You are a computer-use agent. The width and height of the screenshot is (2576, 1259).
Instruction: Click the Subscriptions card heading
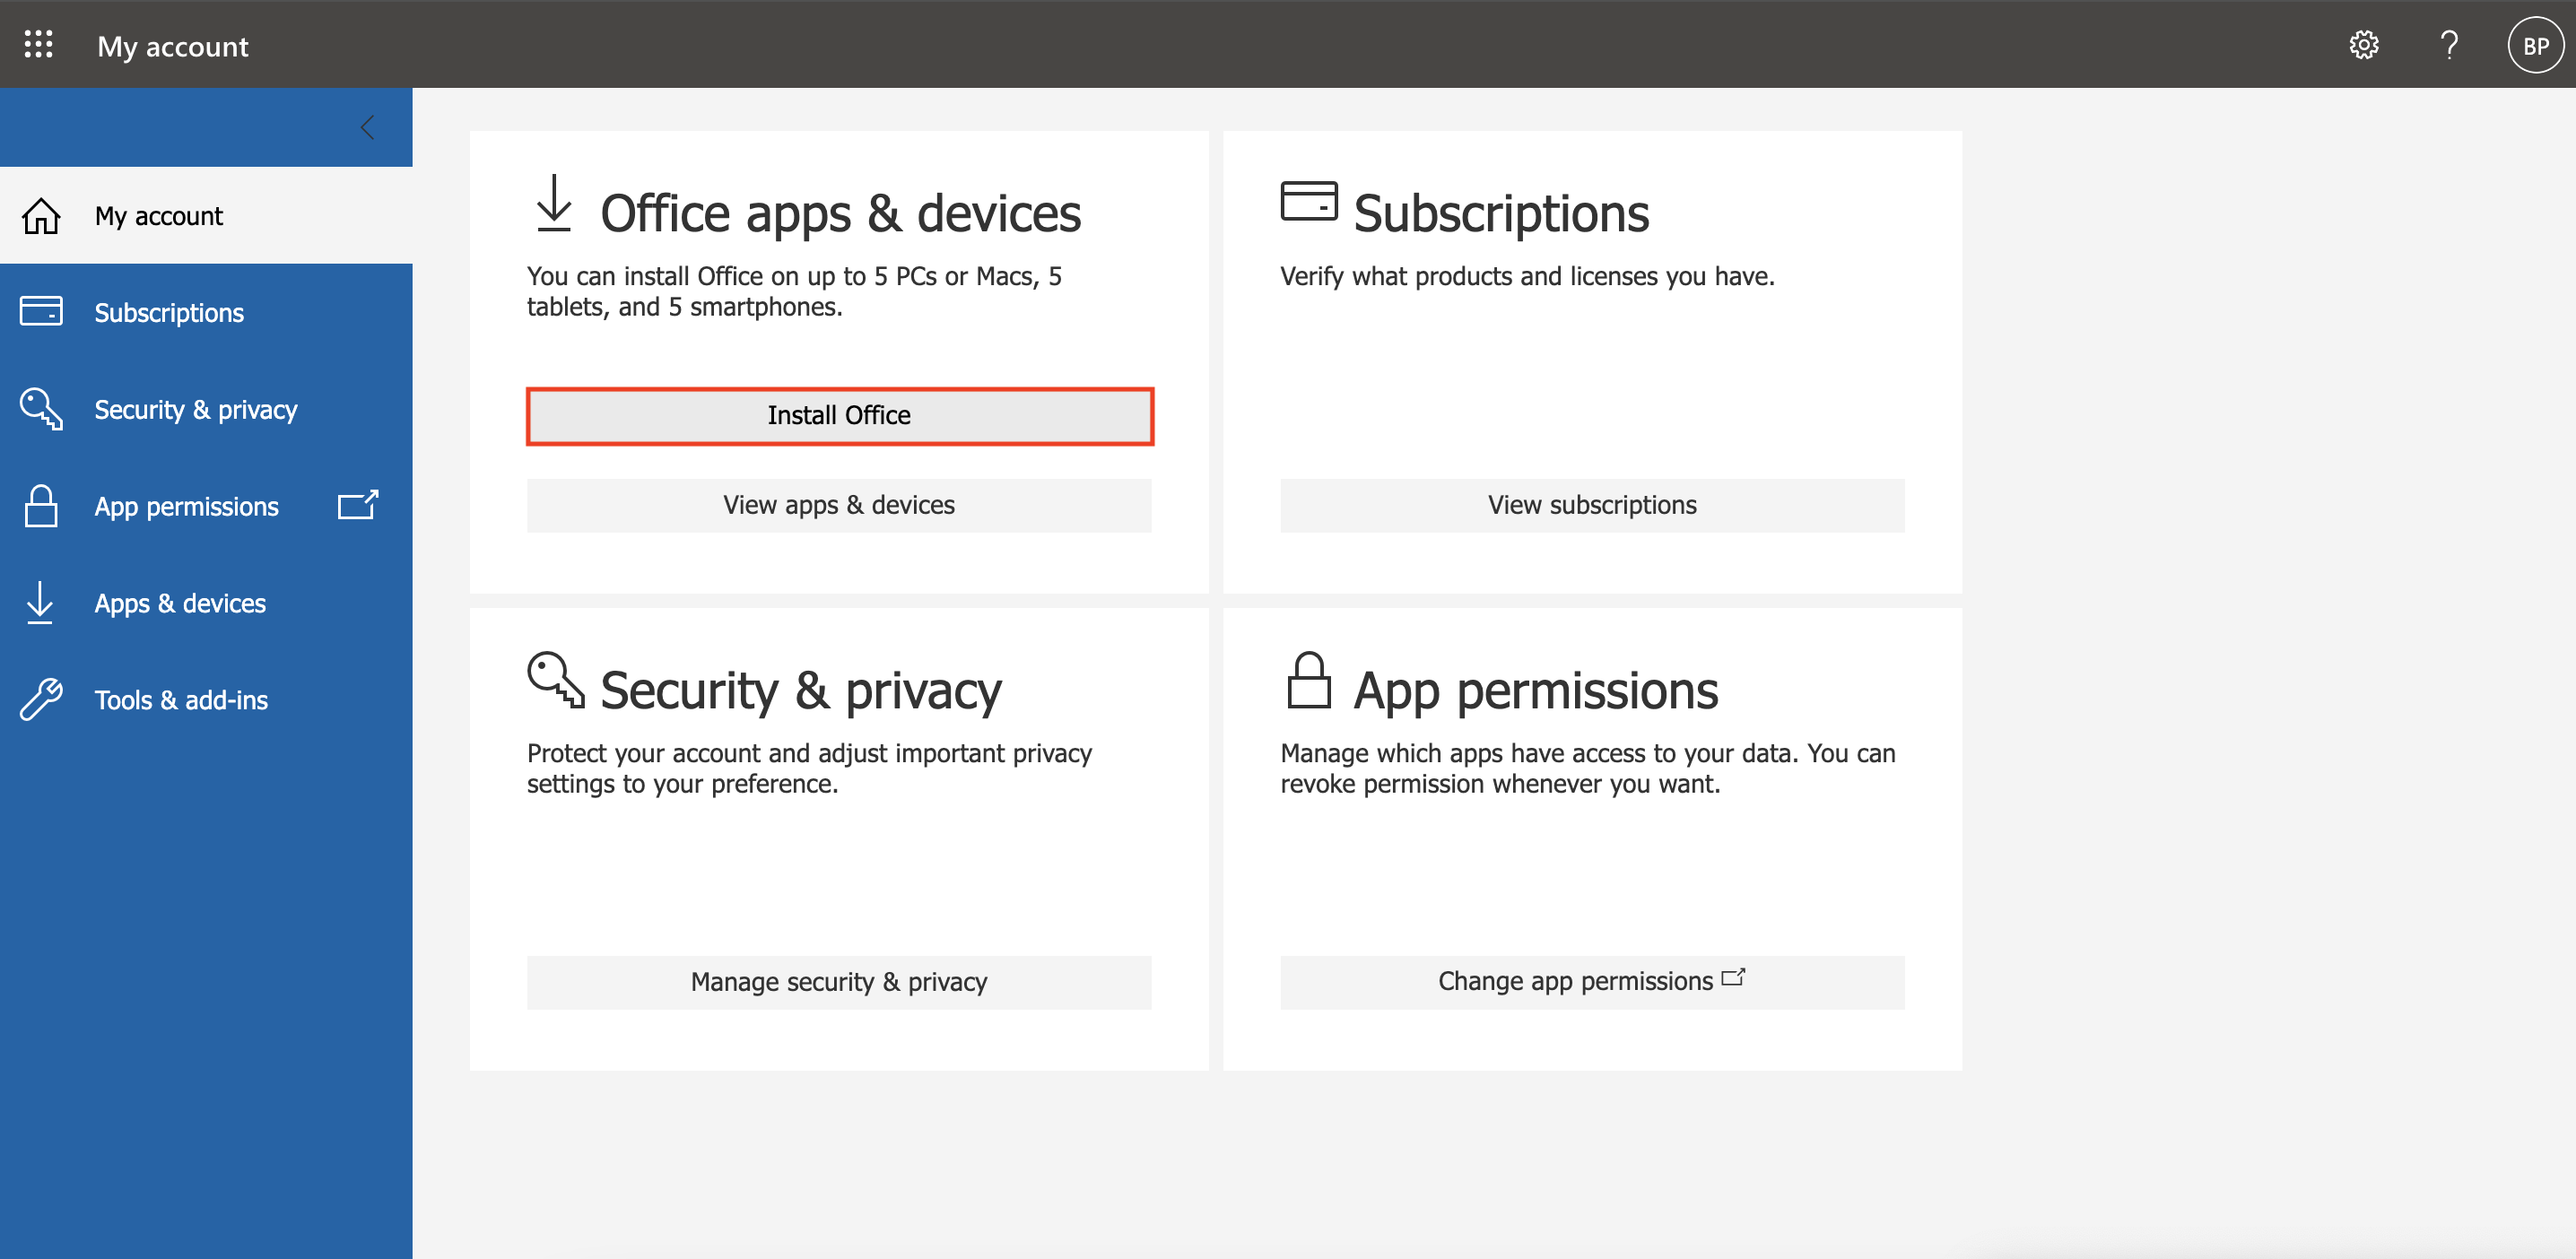[x=1501, y=214]
